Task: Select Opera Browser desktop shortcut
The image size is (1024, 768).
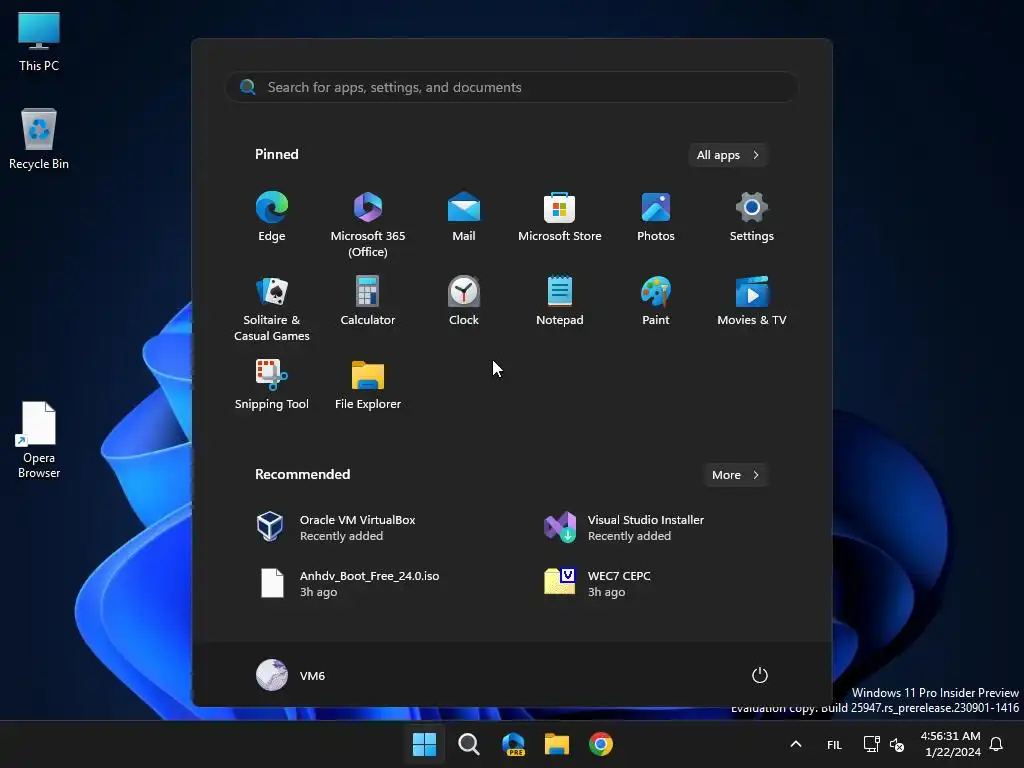Action: 39,440
